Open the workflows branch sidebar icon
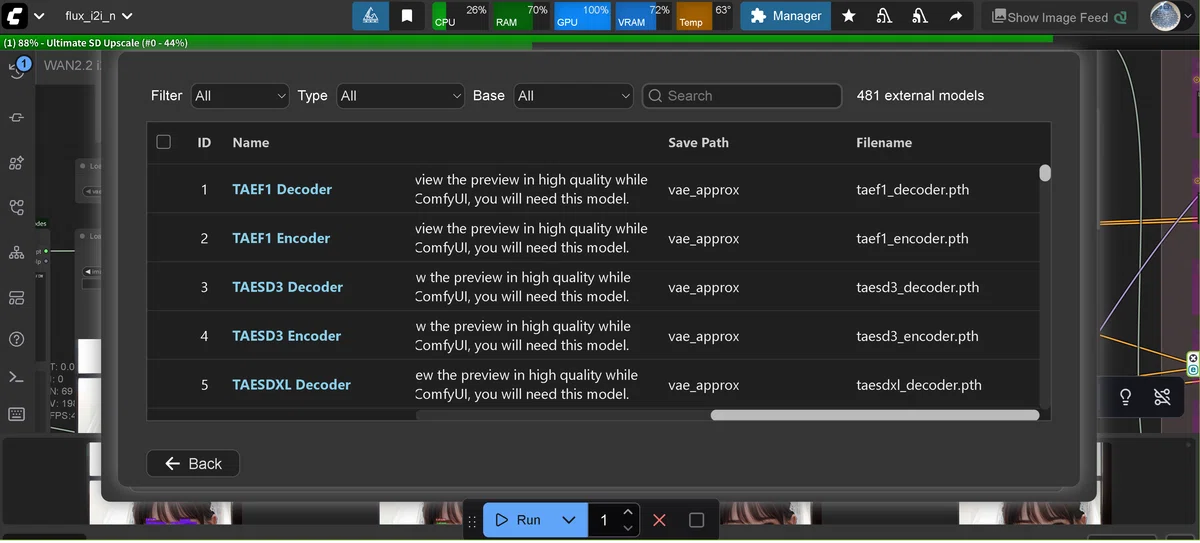The width and height of the screenshot is (1200, 543). pos(16,208)
